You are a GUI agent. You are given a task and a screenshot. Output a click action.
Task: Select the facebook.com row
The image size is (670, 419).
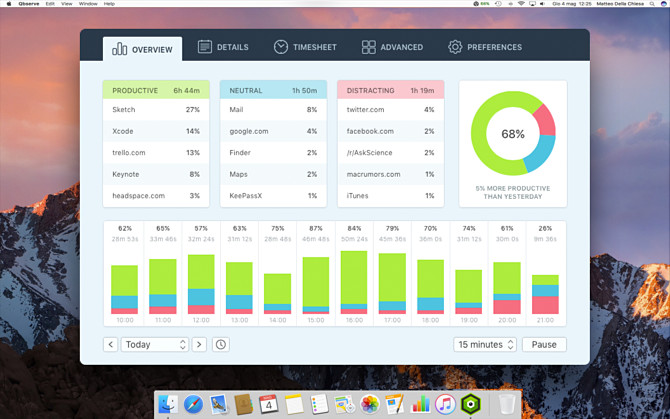pos(391,131)
